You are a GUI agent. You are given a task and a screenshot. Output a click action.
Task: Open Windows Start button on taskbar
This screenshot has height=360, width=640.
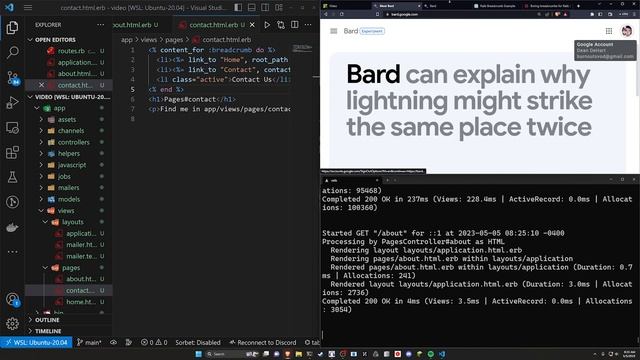[198, 354]
